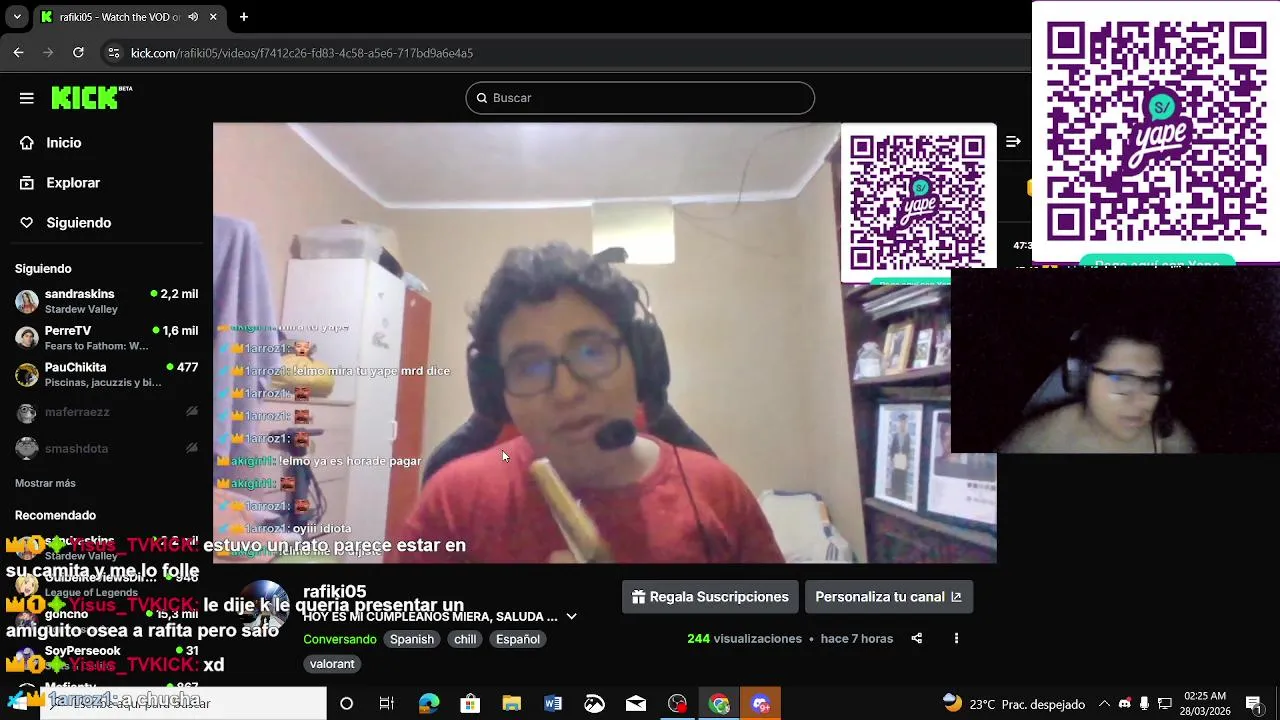Click Personaliza tu canal button

(x=888, y=597)
